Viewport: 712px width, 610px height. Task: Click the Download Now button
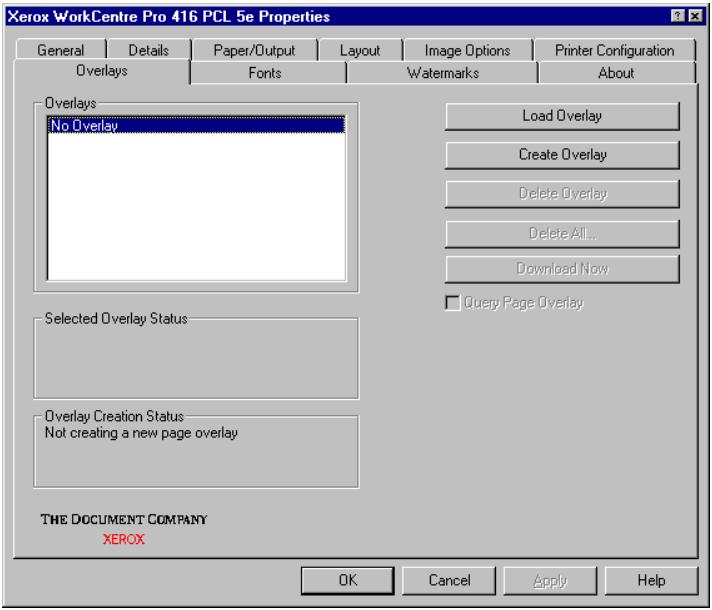(x=562, y=269)
